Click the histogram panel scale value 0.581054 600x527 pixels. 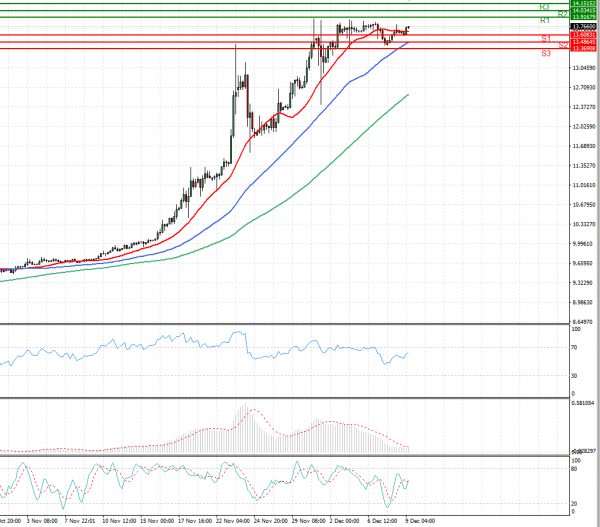[x=583, y=403]
